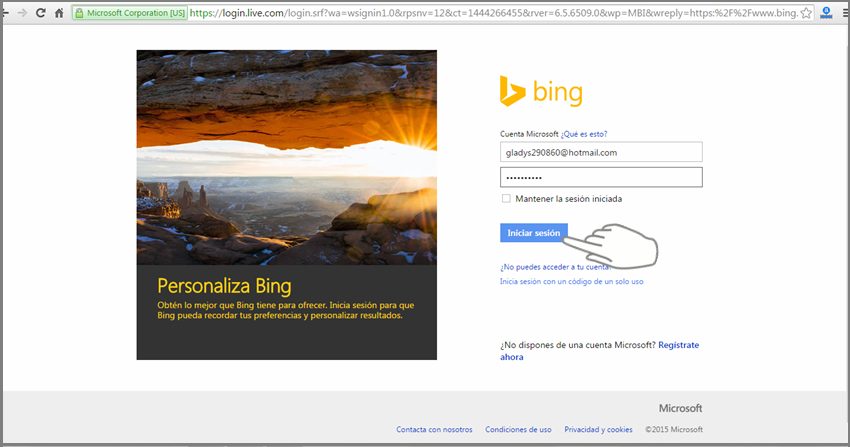This screenshot has width=850, height=447.
Task: Click the Iniciar sesión button
Action: point(533,232)
